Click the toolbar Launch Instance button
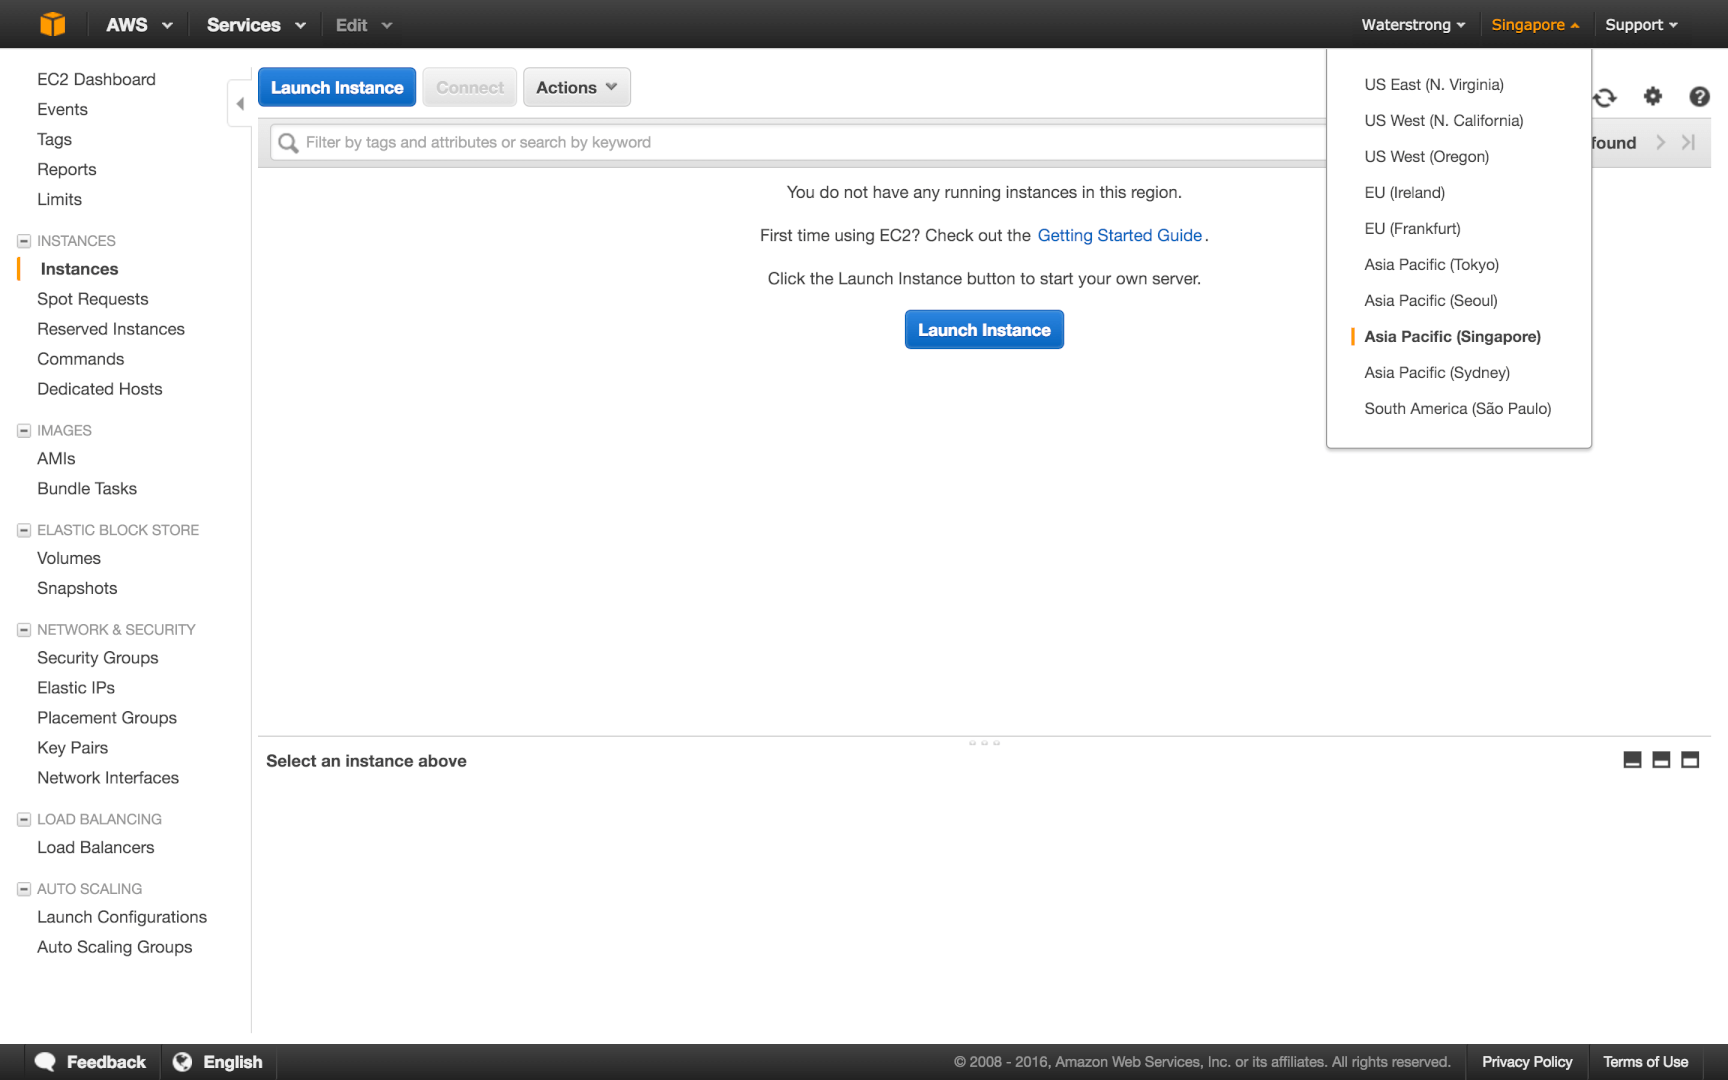 coord(337,87)
